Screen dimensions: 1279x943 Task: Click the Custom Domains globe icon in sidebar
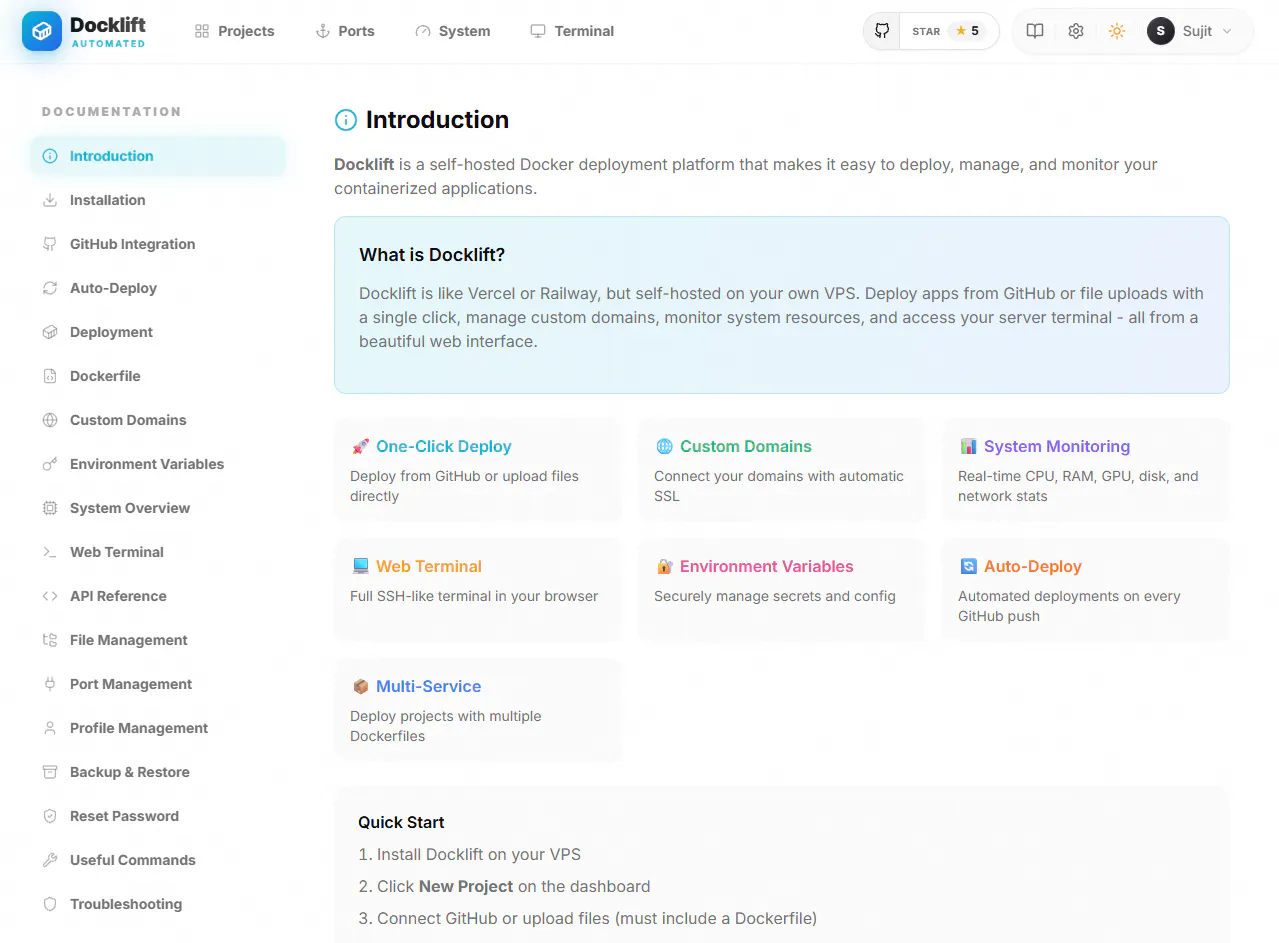pyautogui.click(x=50, y=420)
